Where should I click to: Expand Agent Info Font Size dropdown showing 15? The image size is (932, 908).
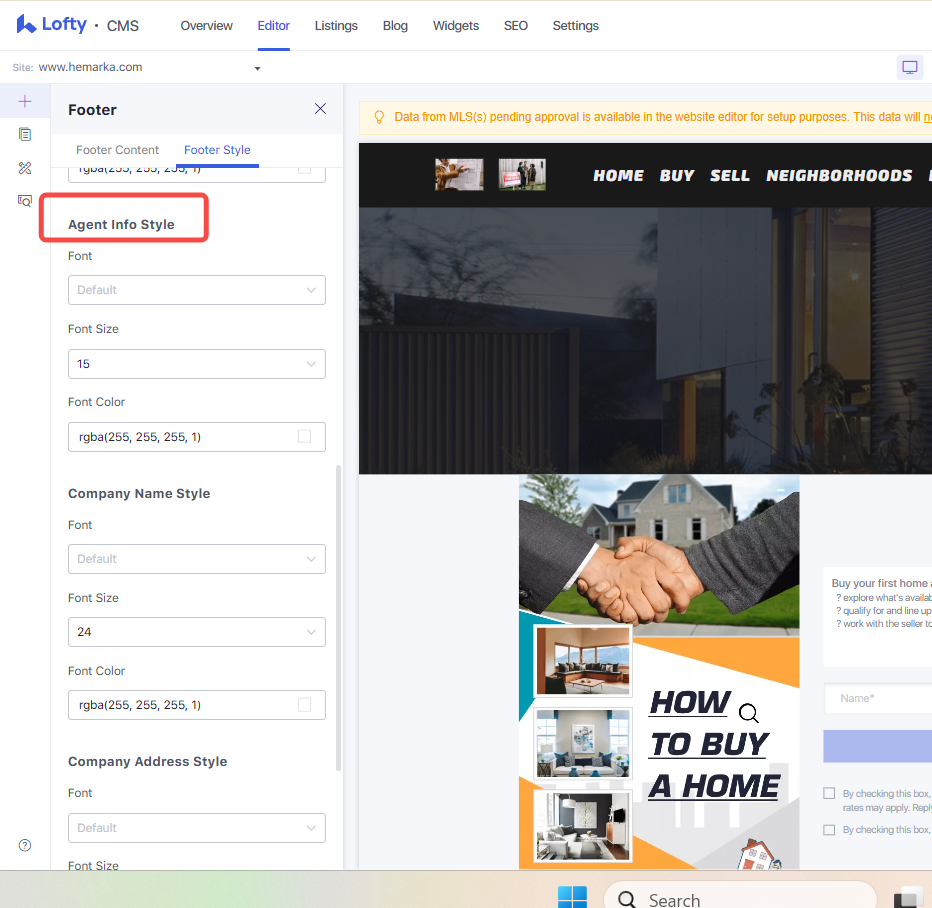[x=197, y=364]
